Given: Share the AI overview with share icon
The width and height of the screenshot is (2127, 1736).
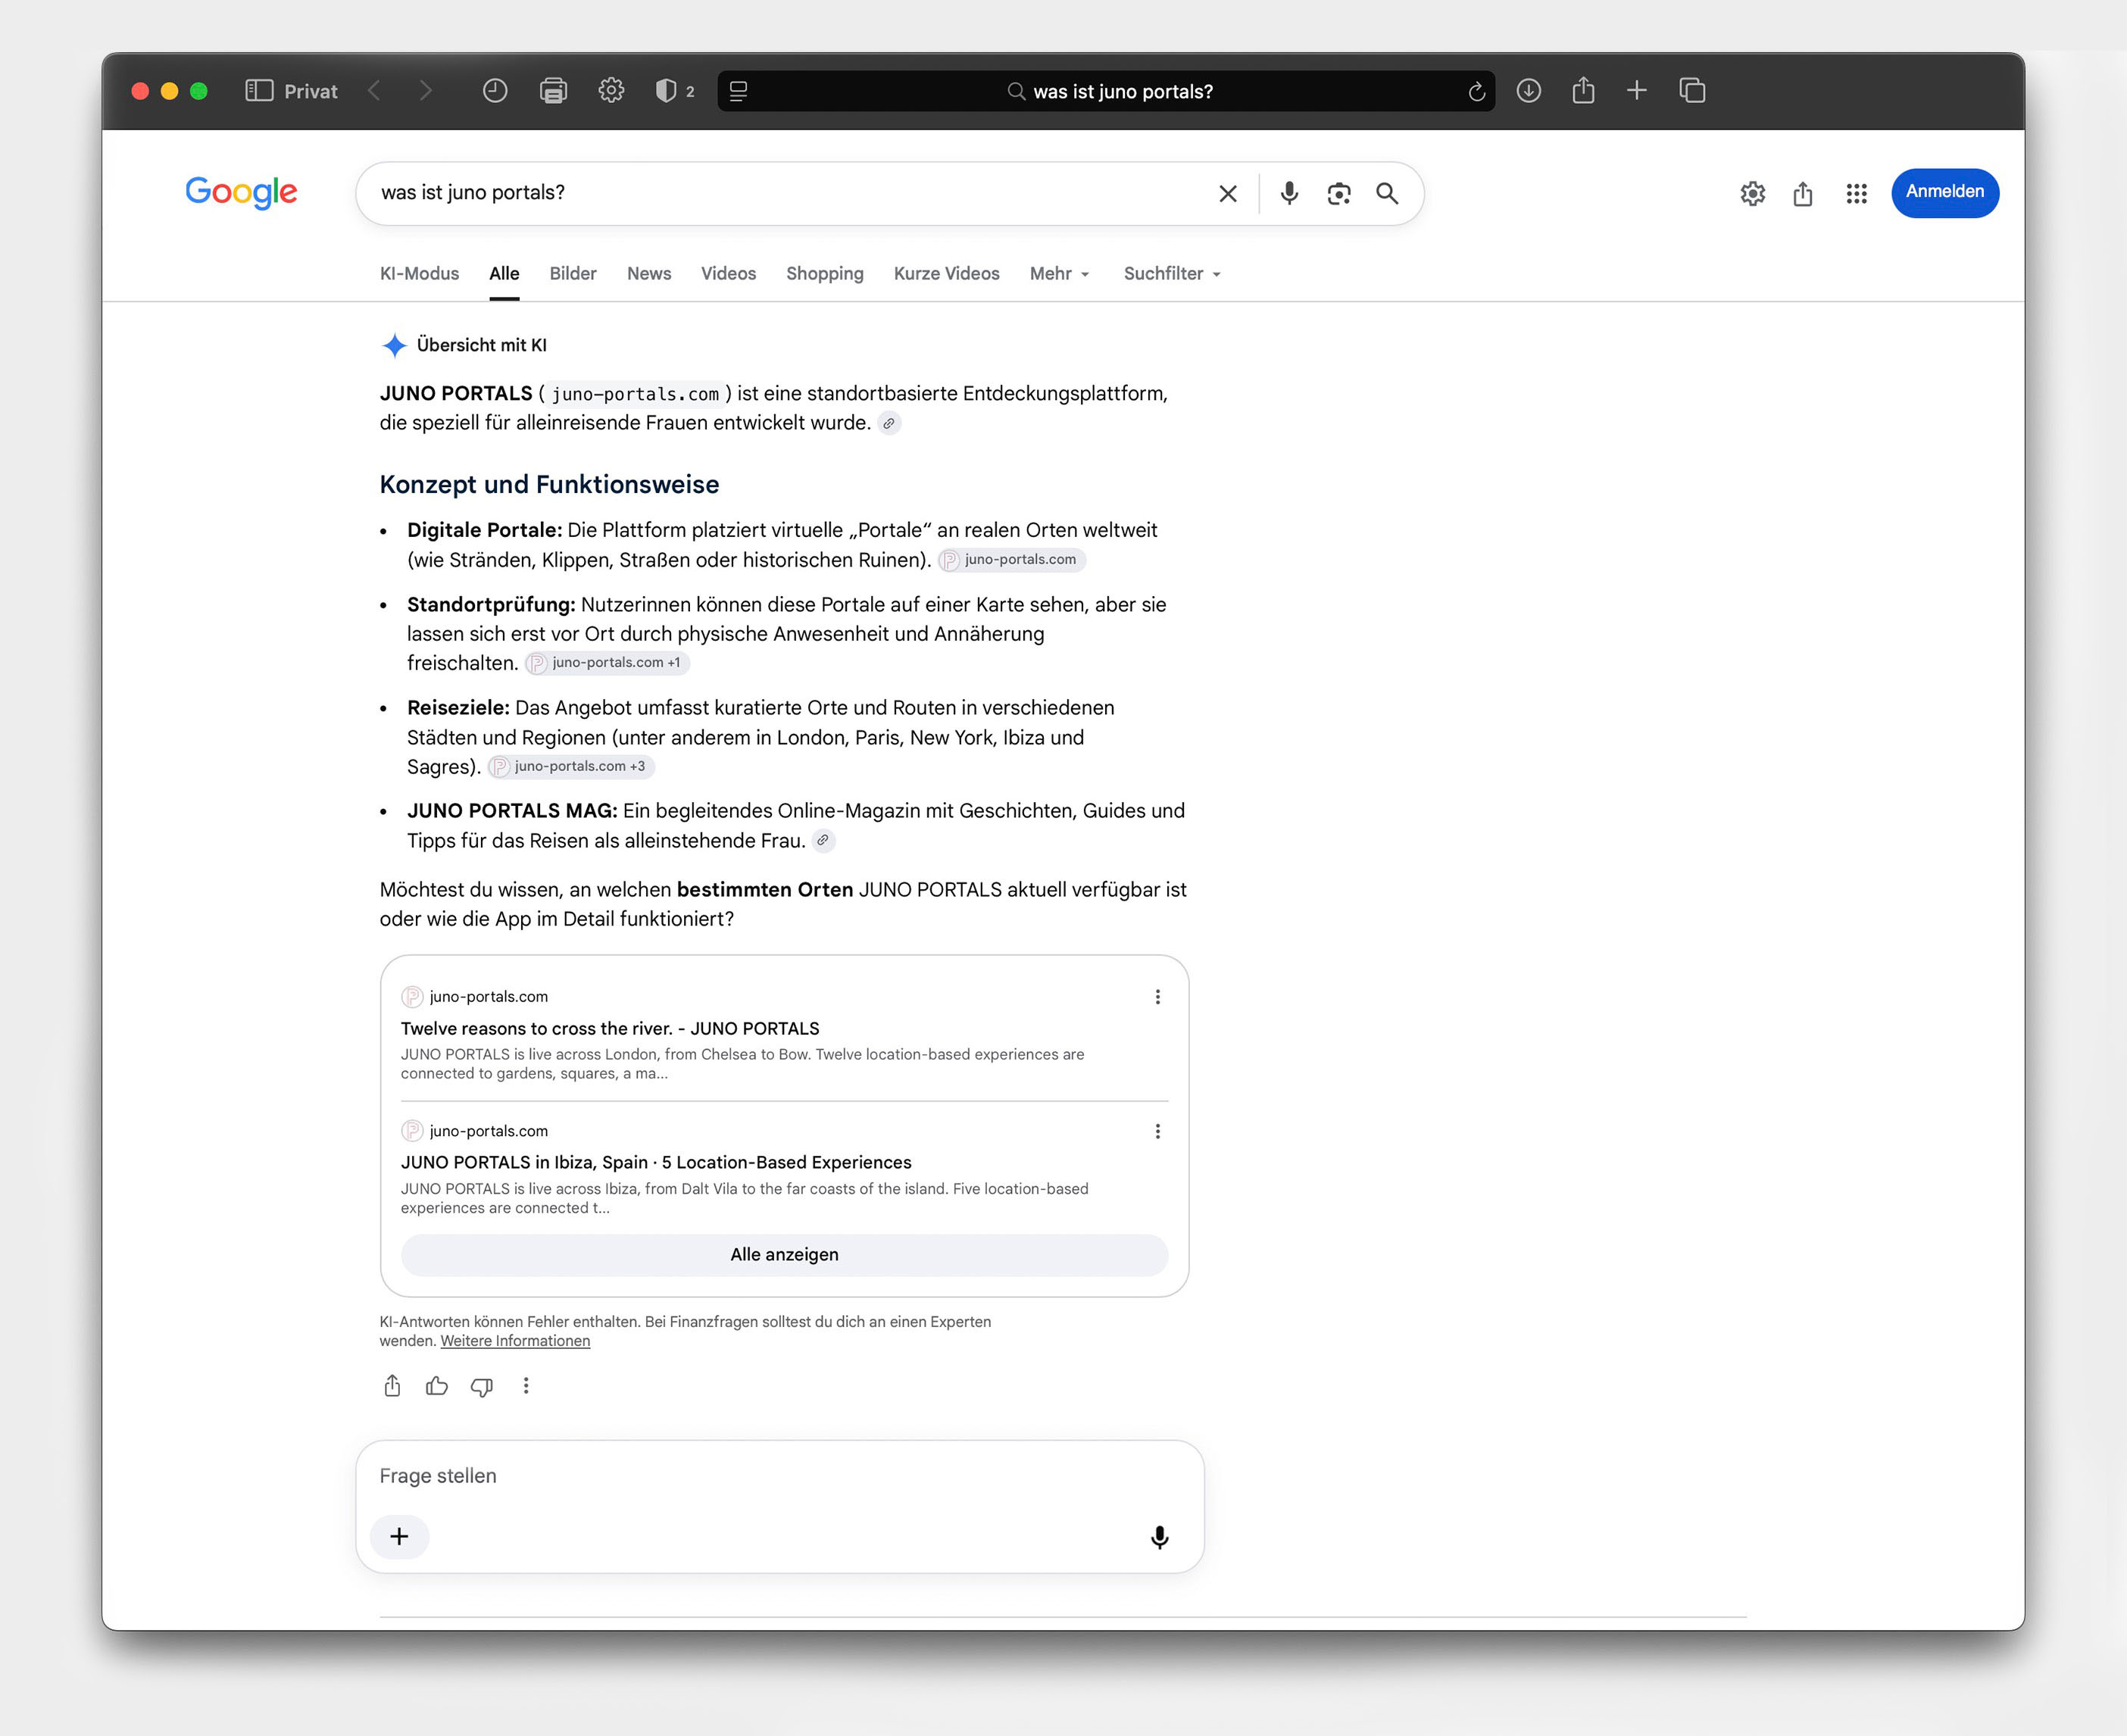Looking at the screenshot, I should click(392, 1386).
